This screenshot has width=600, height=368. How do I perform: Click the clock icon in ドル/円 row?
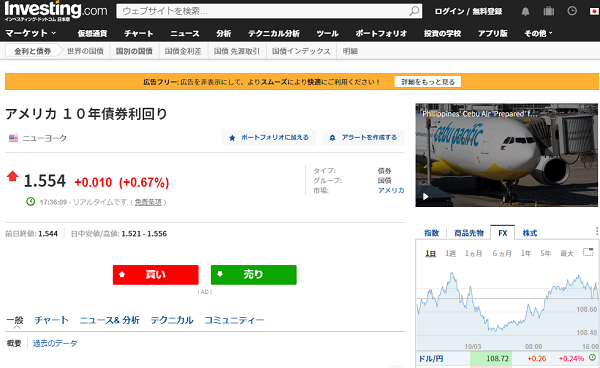tap(592, 358)
